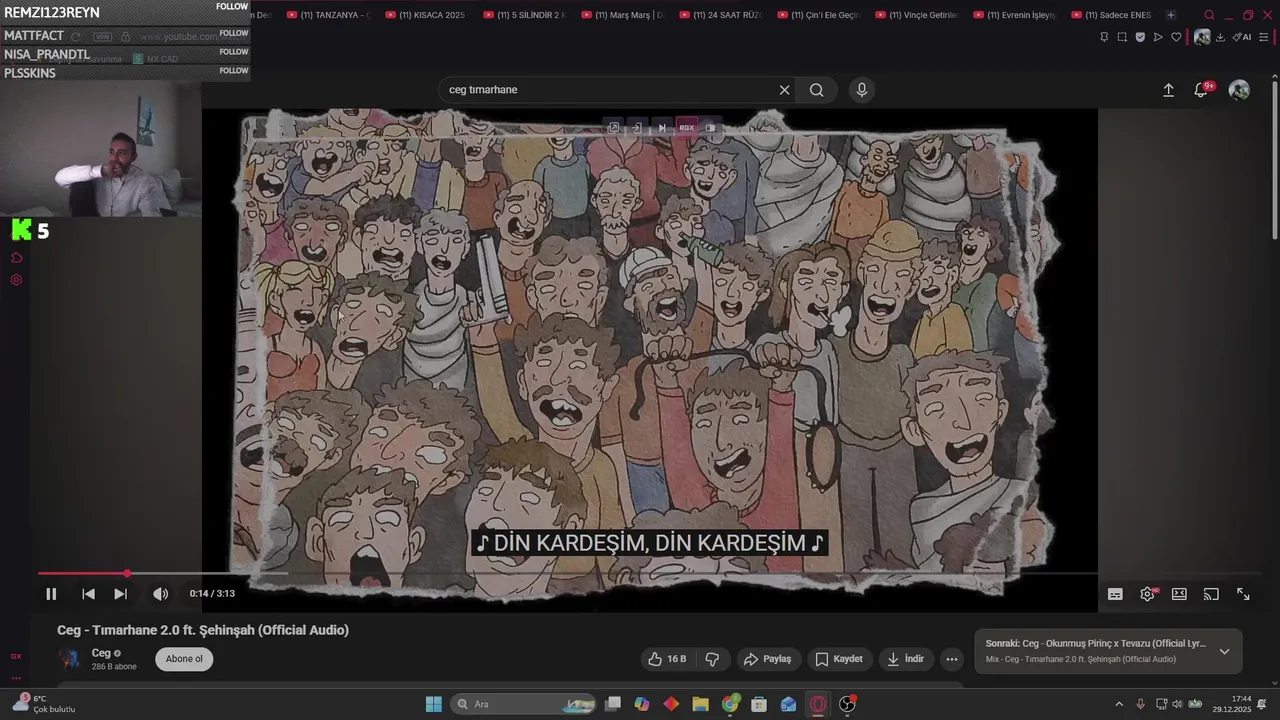Image resolution: width=1280 pixels, height=720 pixels.
Task: Open OBS Studio from the taskbar
Action: coord(847,704)
